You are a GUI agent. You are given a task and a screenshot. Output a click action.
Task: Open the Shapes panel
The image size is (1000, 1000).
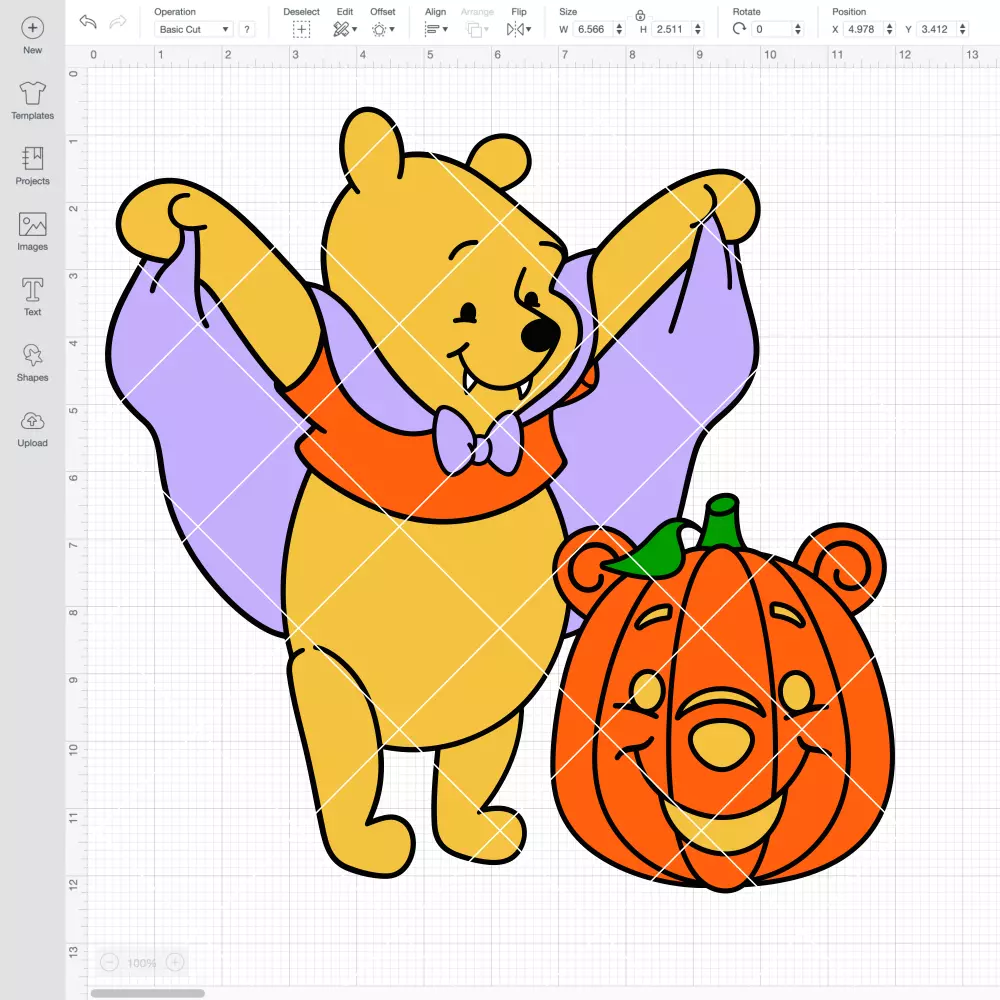[33, 362]
